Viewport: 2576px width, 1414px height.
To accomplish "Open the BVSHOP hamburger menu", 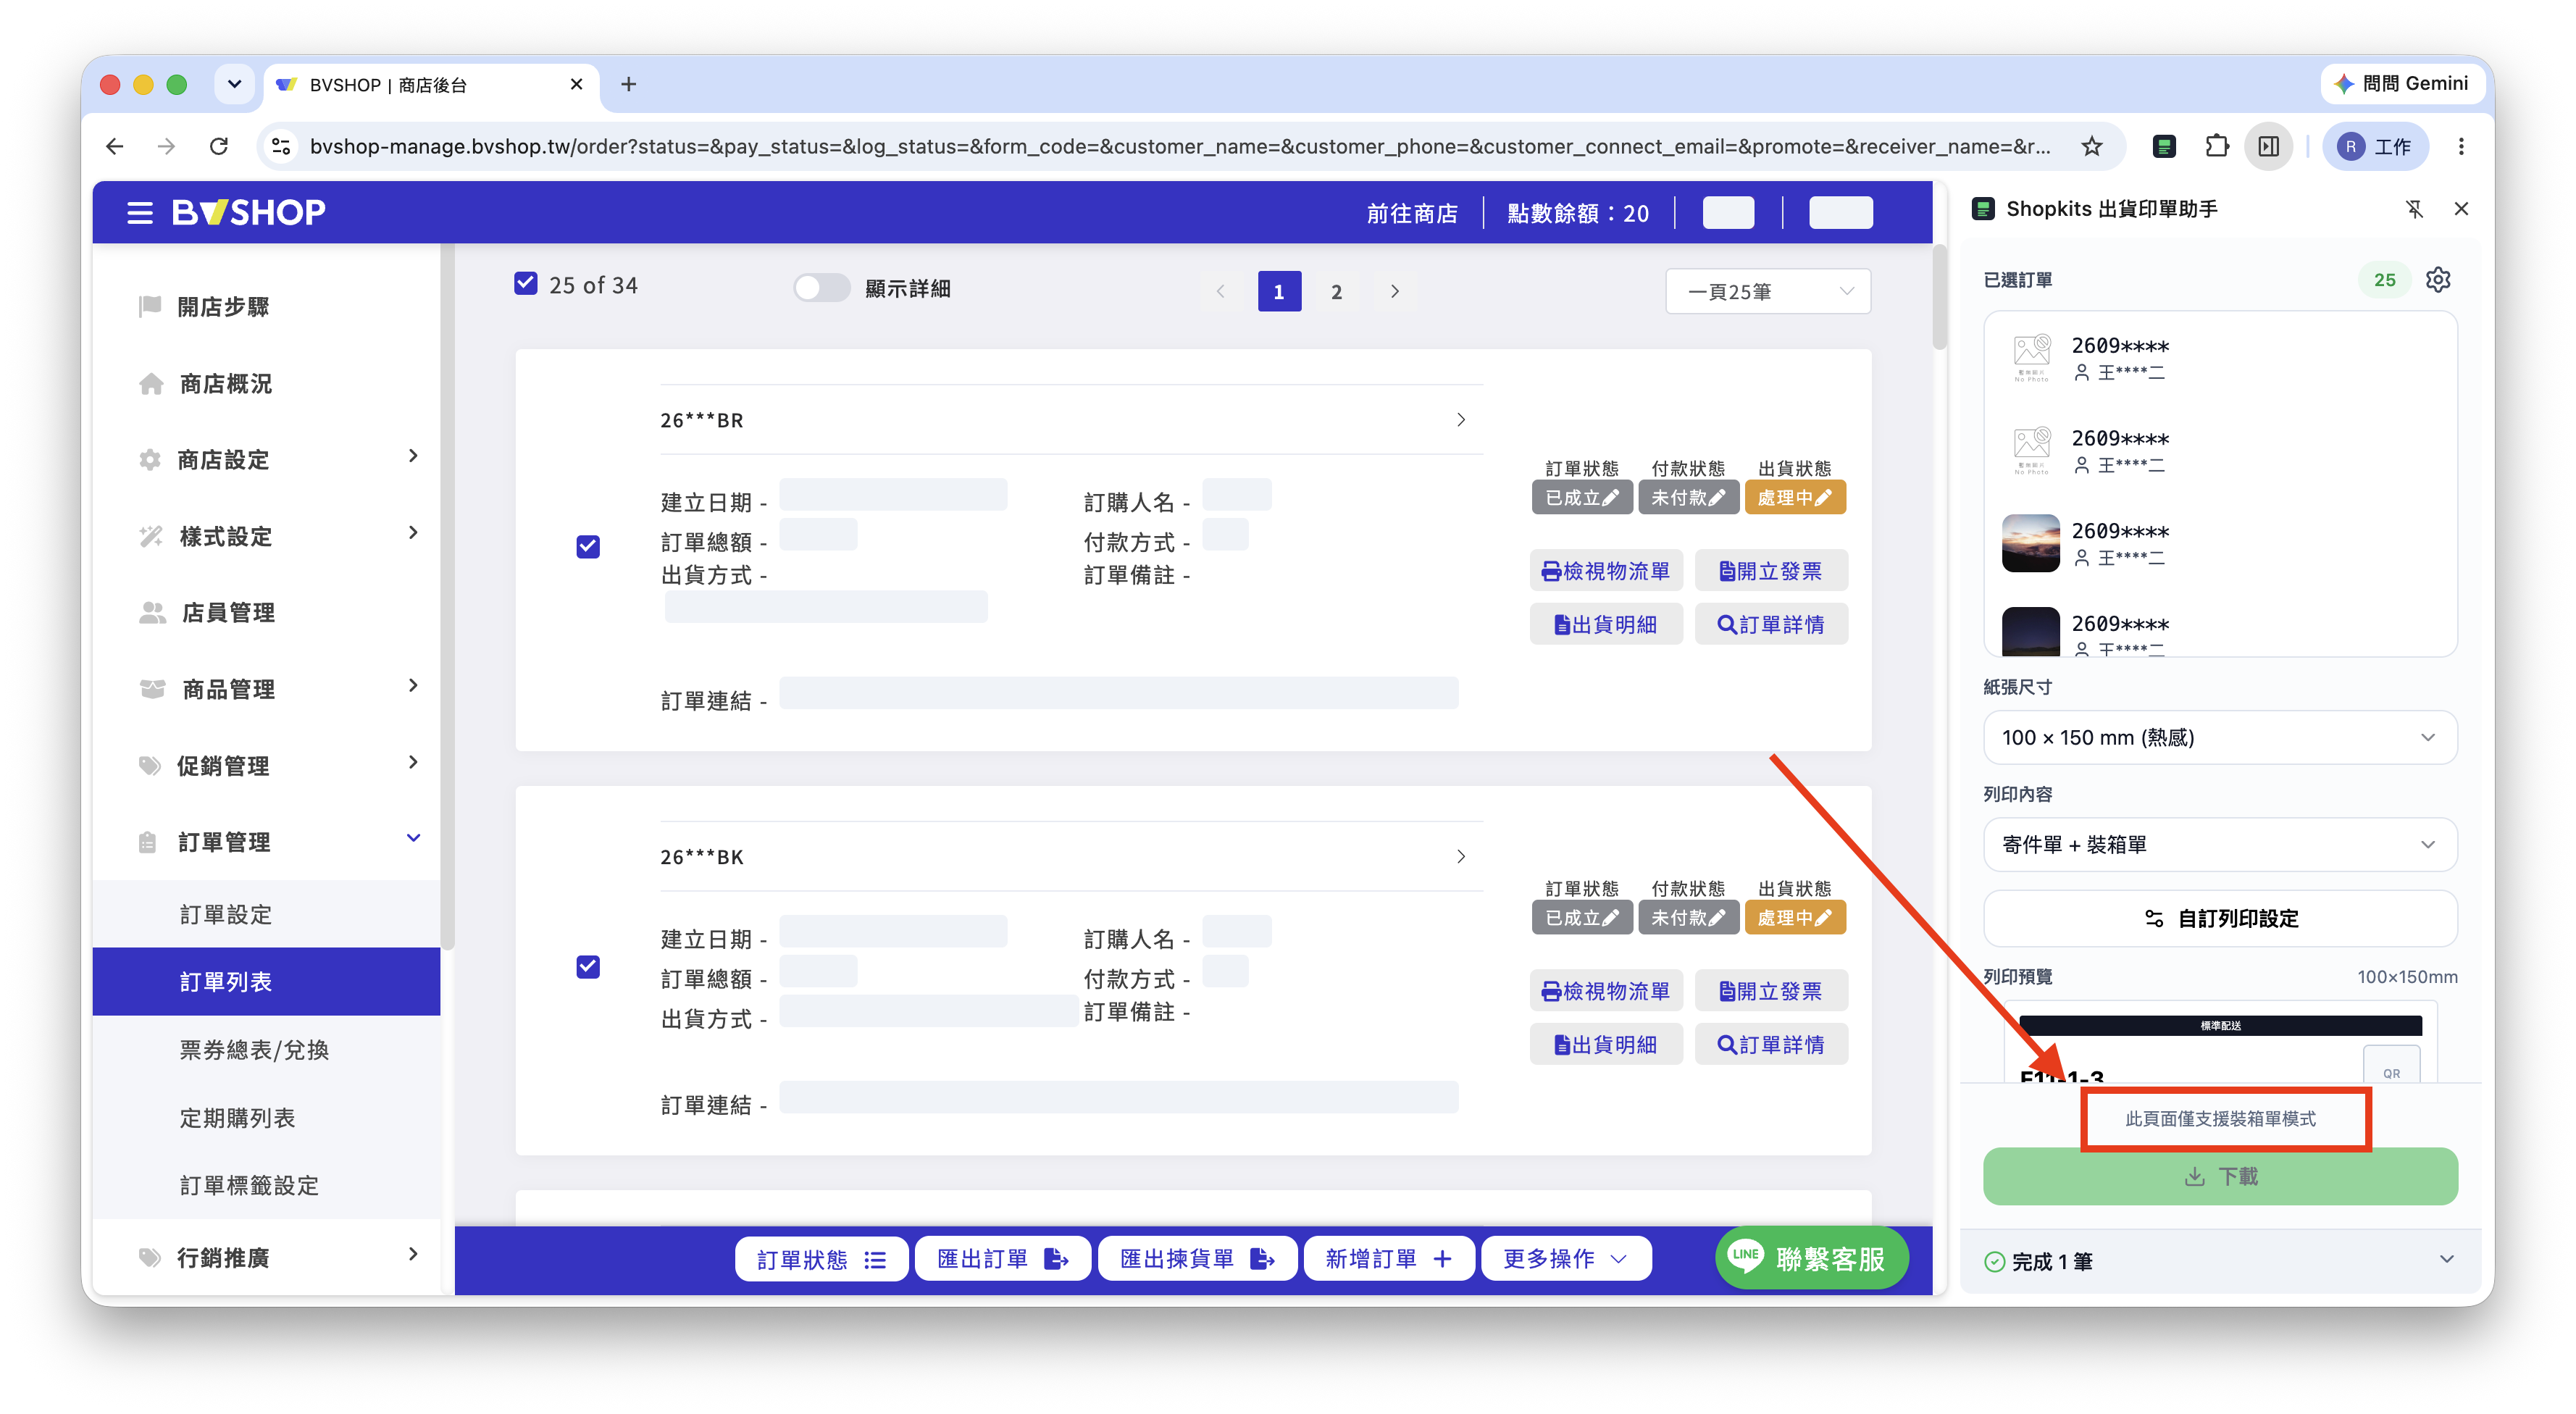I will click(x=140, y=212).
